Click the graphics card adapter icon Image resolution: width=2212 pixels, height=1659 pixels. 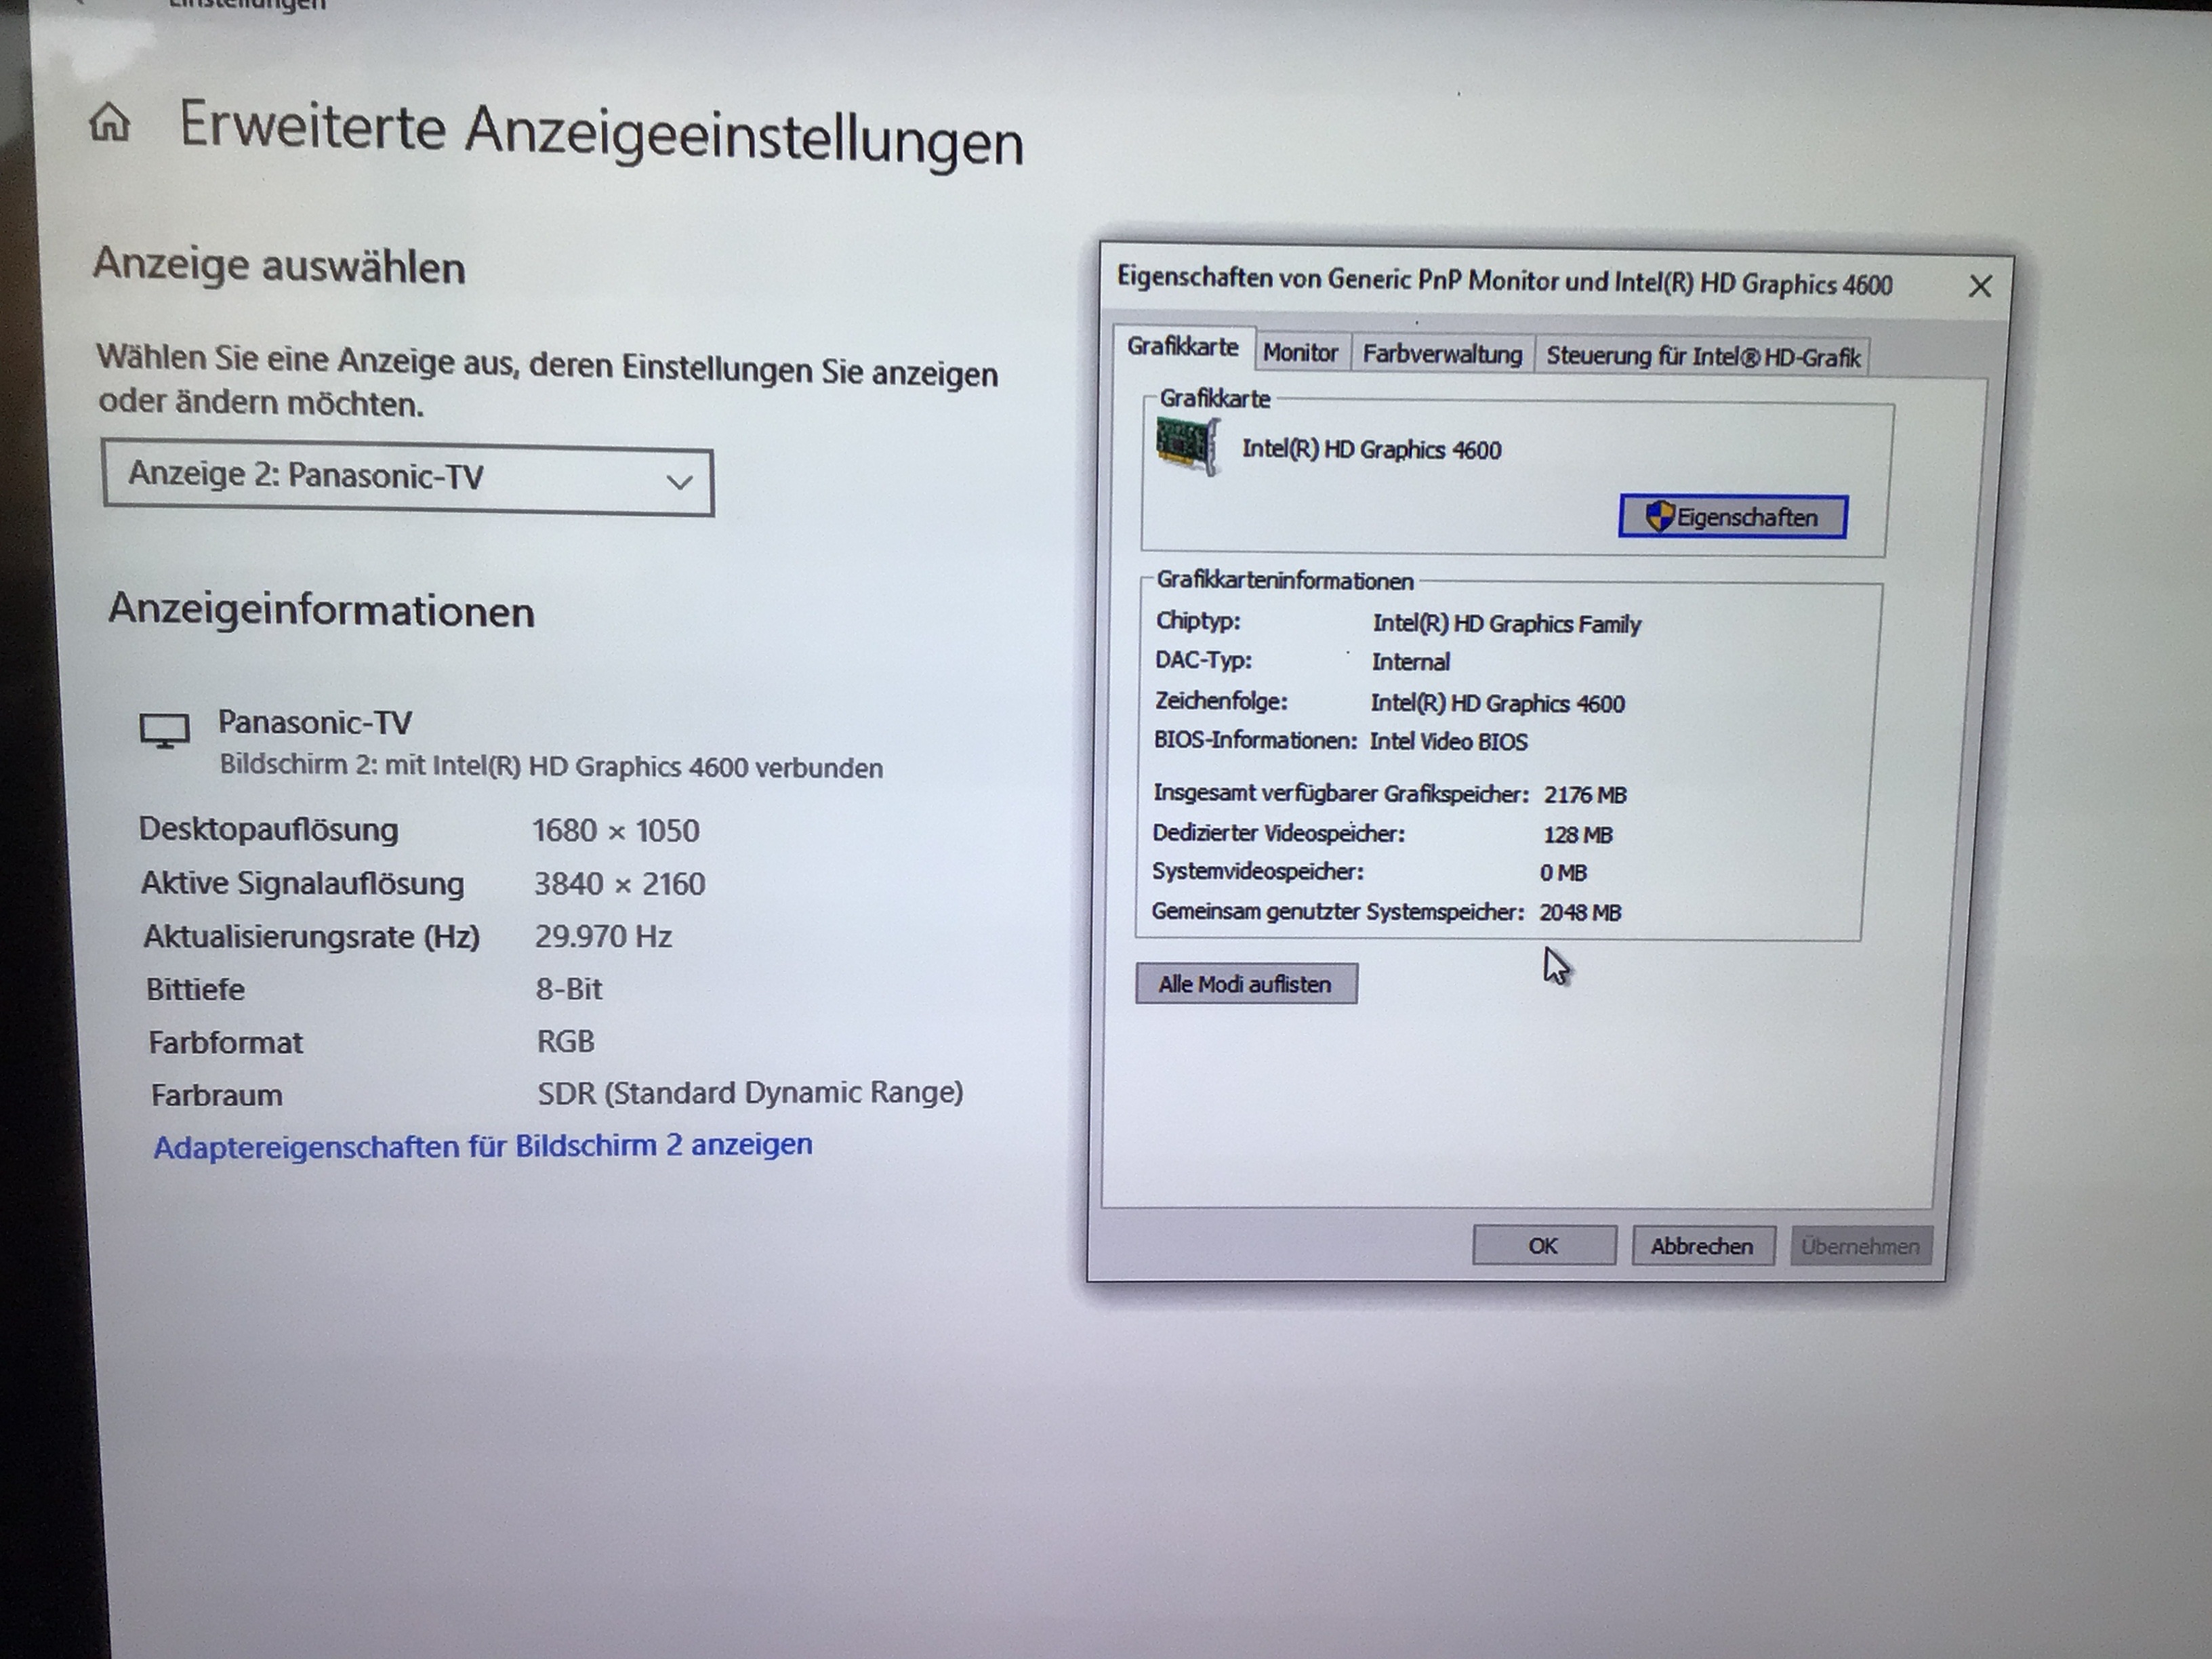[x=1187, y=446]
